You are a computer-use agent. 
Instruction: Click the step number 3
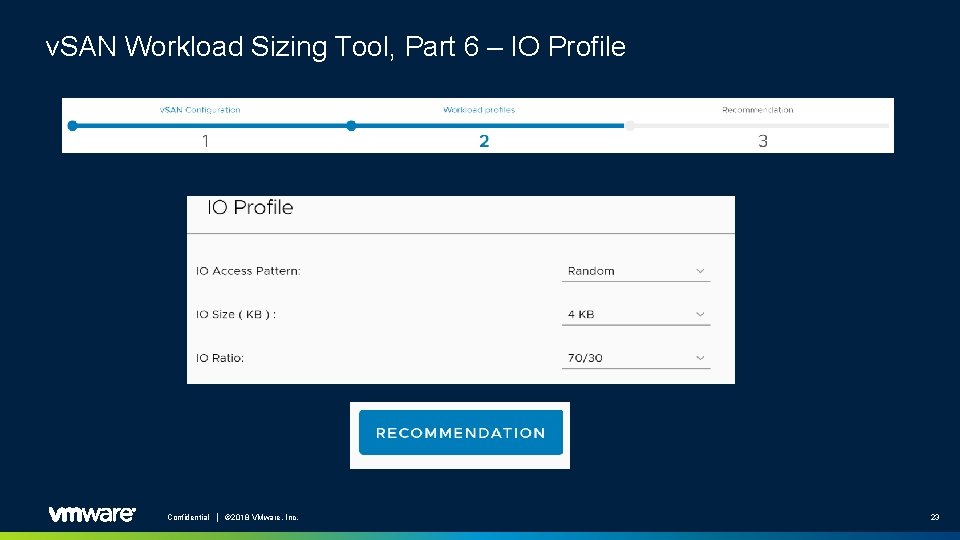(763, 141)
